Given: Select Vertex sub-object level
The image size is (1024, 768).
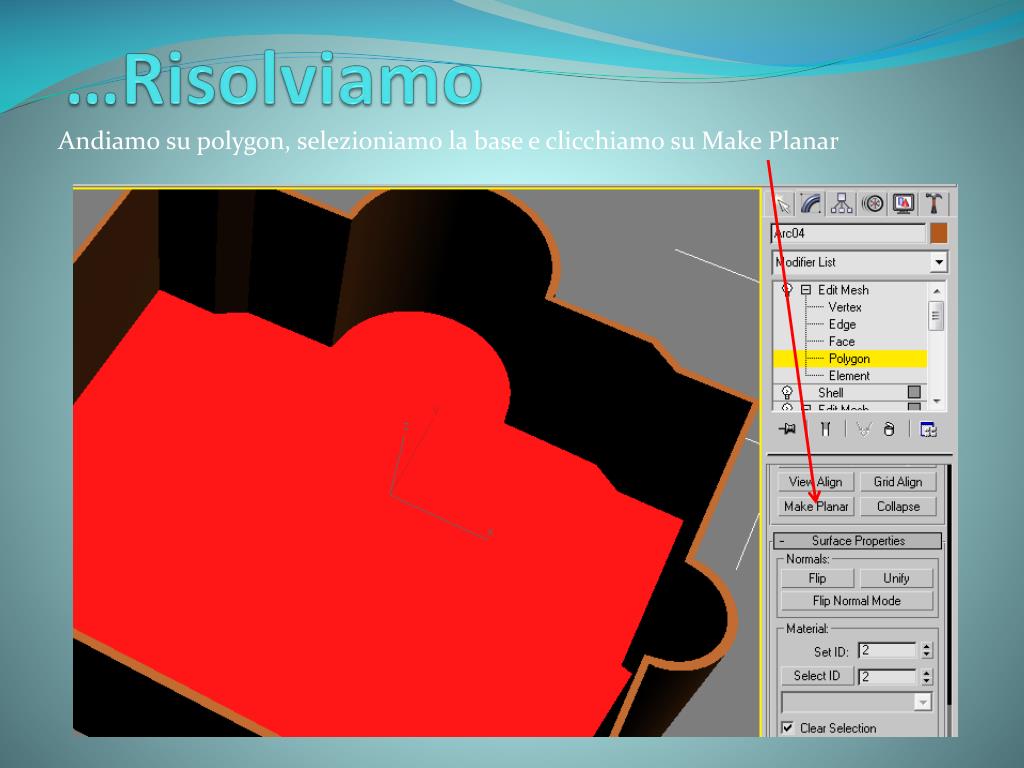Looking at the screenshot, I should tap(844, 307).
